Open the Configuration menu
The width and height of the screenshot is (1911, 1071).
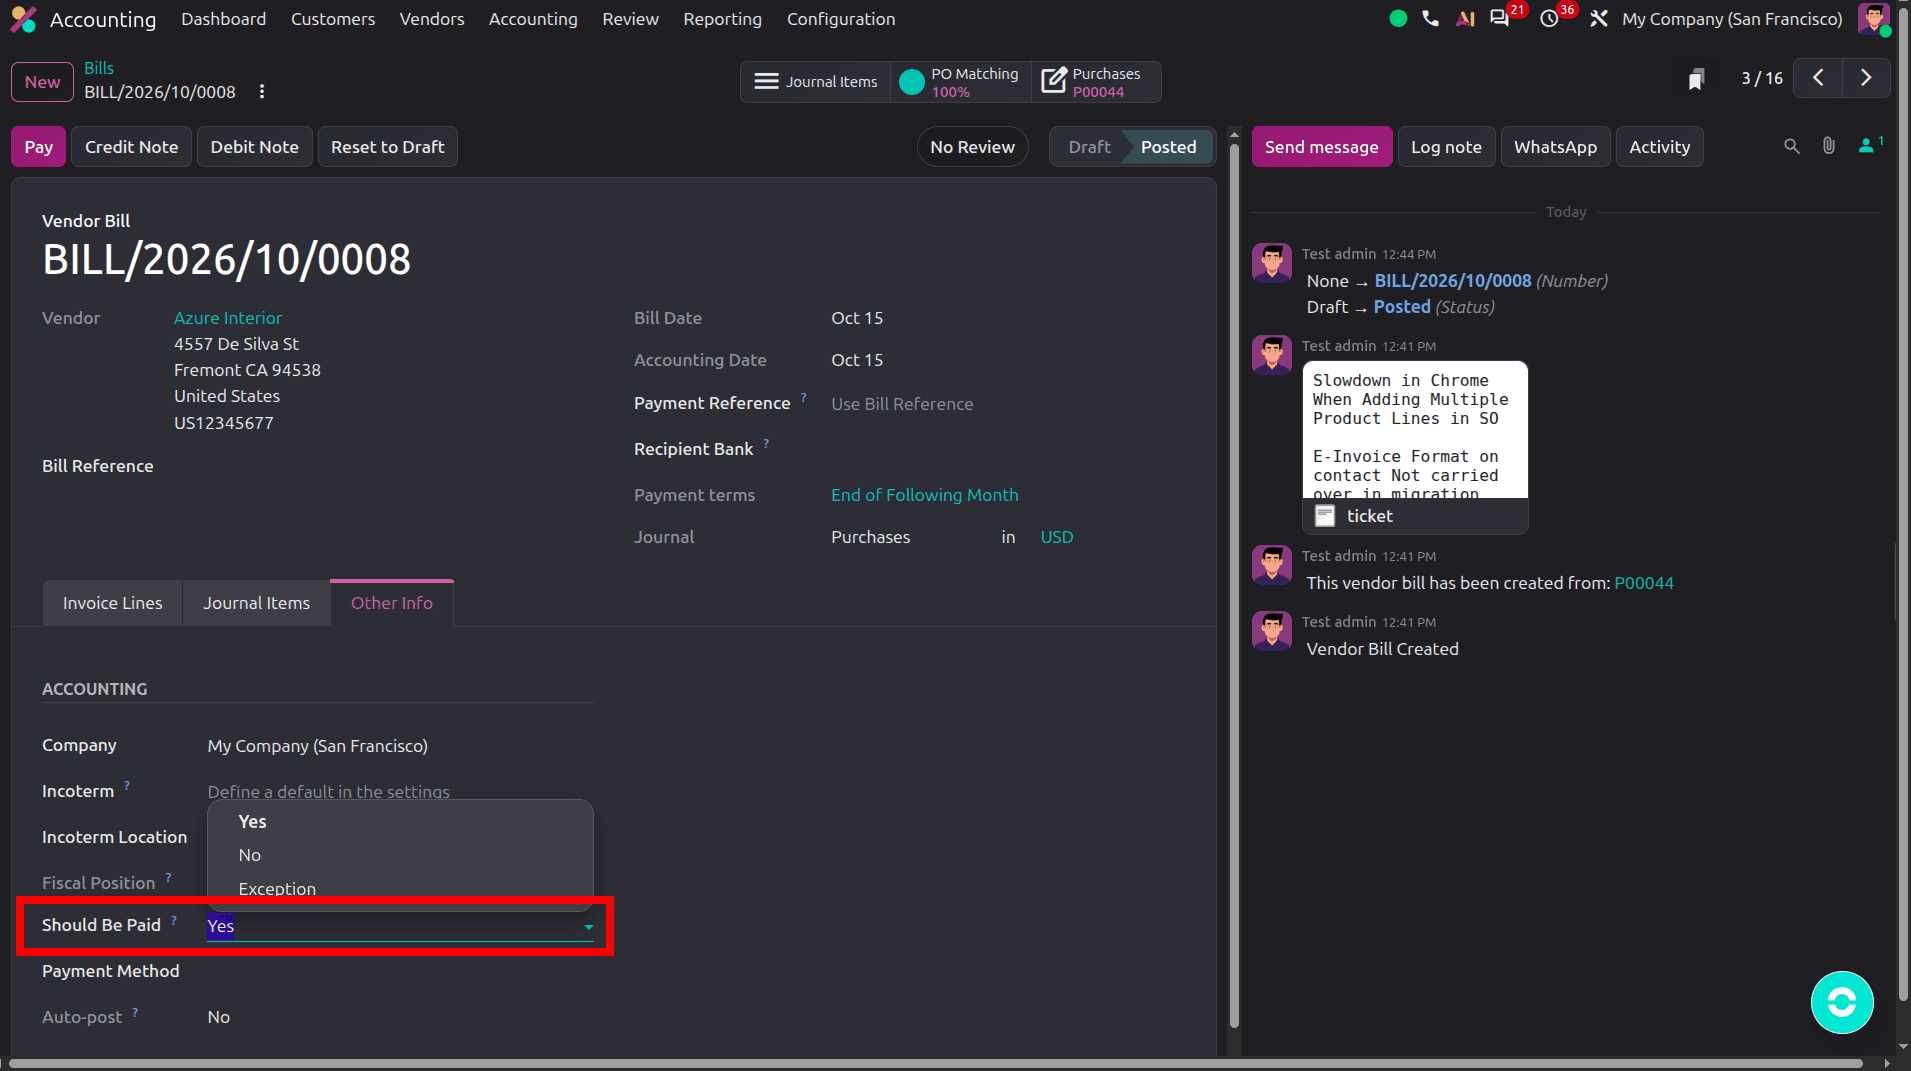coord(841,19)
